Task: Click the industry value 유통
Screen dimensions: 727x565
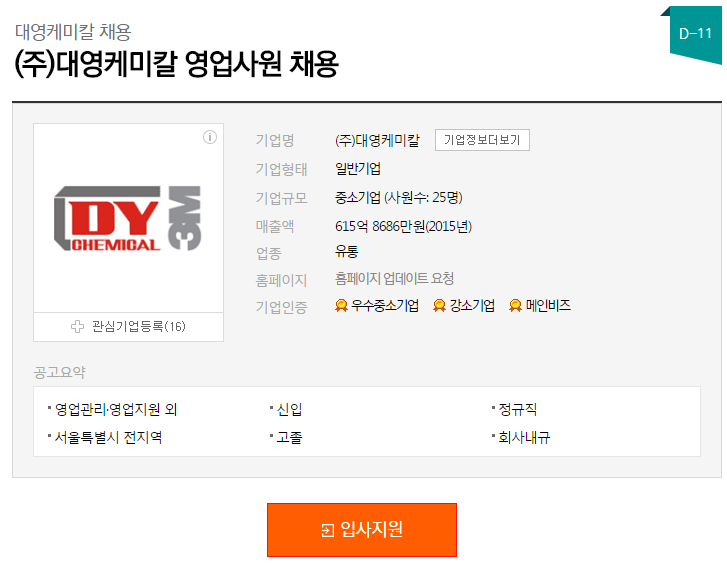Action: coord(347,252)
